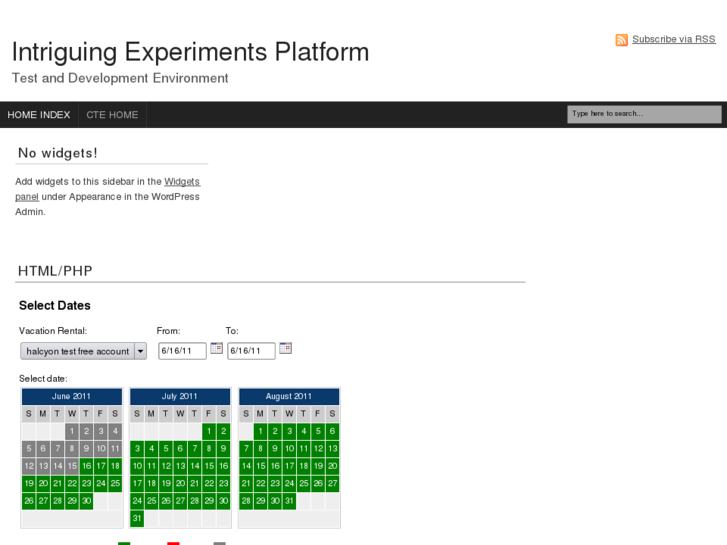The image size is (727, 545).
Task: Open the To date calendar picker icon
Action: point(285,348)
